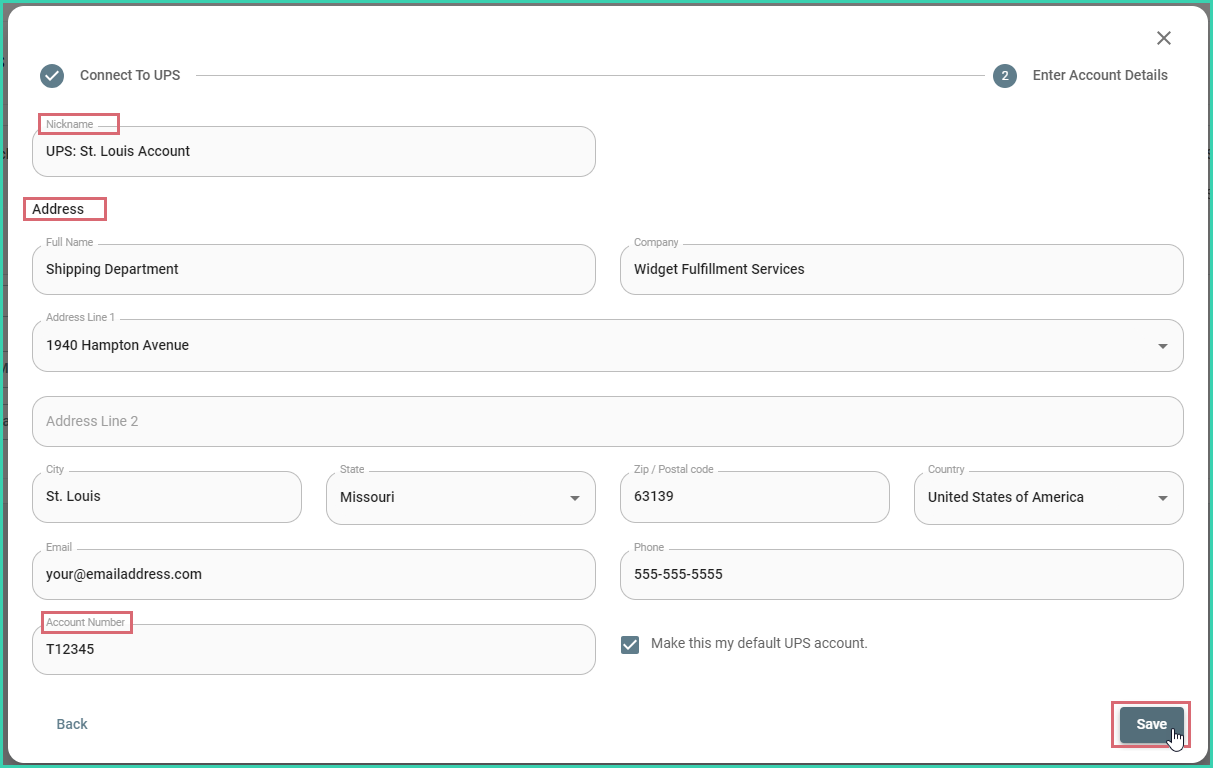The width and height of the screenshot is (1213, 768).
Task: Click the step 2 circle icon
Action: coord(1004,75)
